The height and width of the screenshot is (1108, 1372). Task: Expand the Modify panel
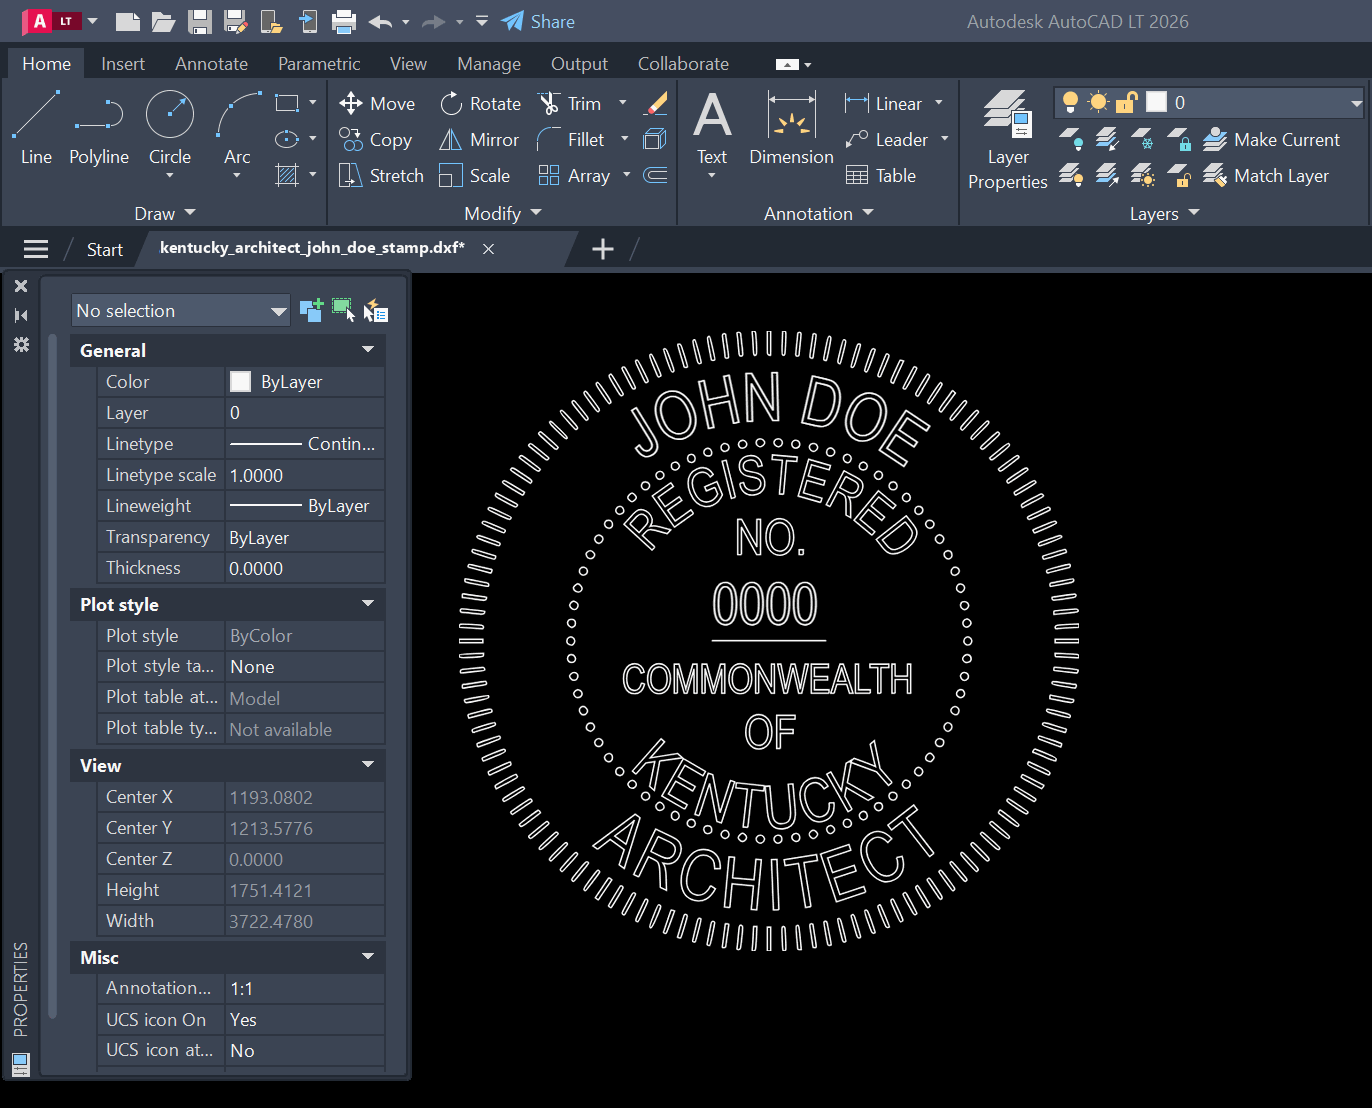click(x=502, y=213)
